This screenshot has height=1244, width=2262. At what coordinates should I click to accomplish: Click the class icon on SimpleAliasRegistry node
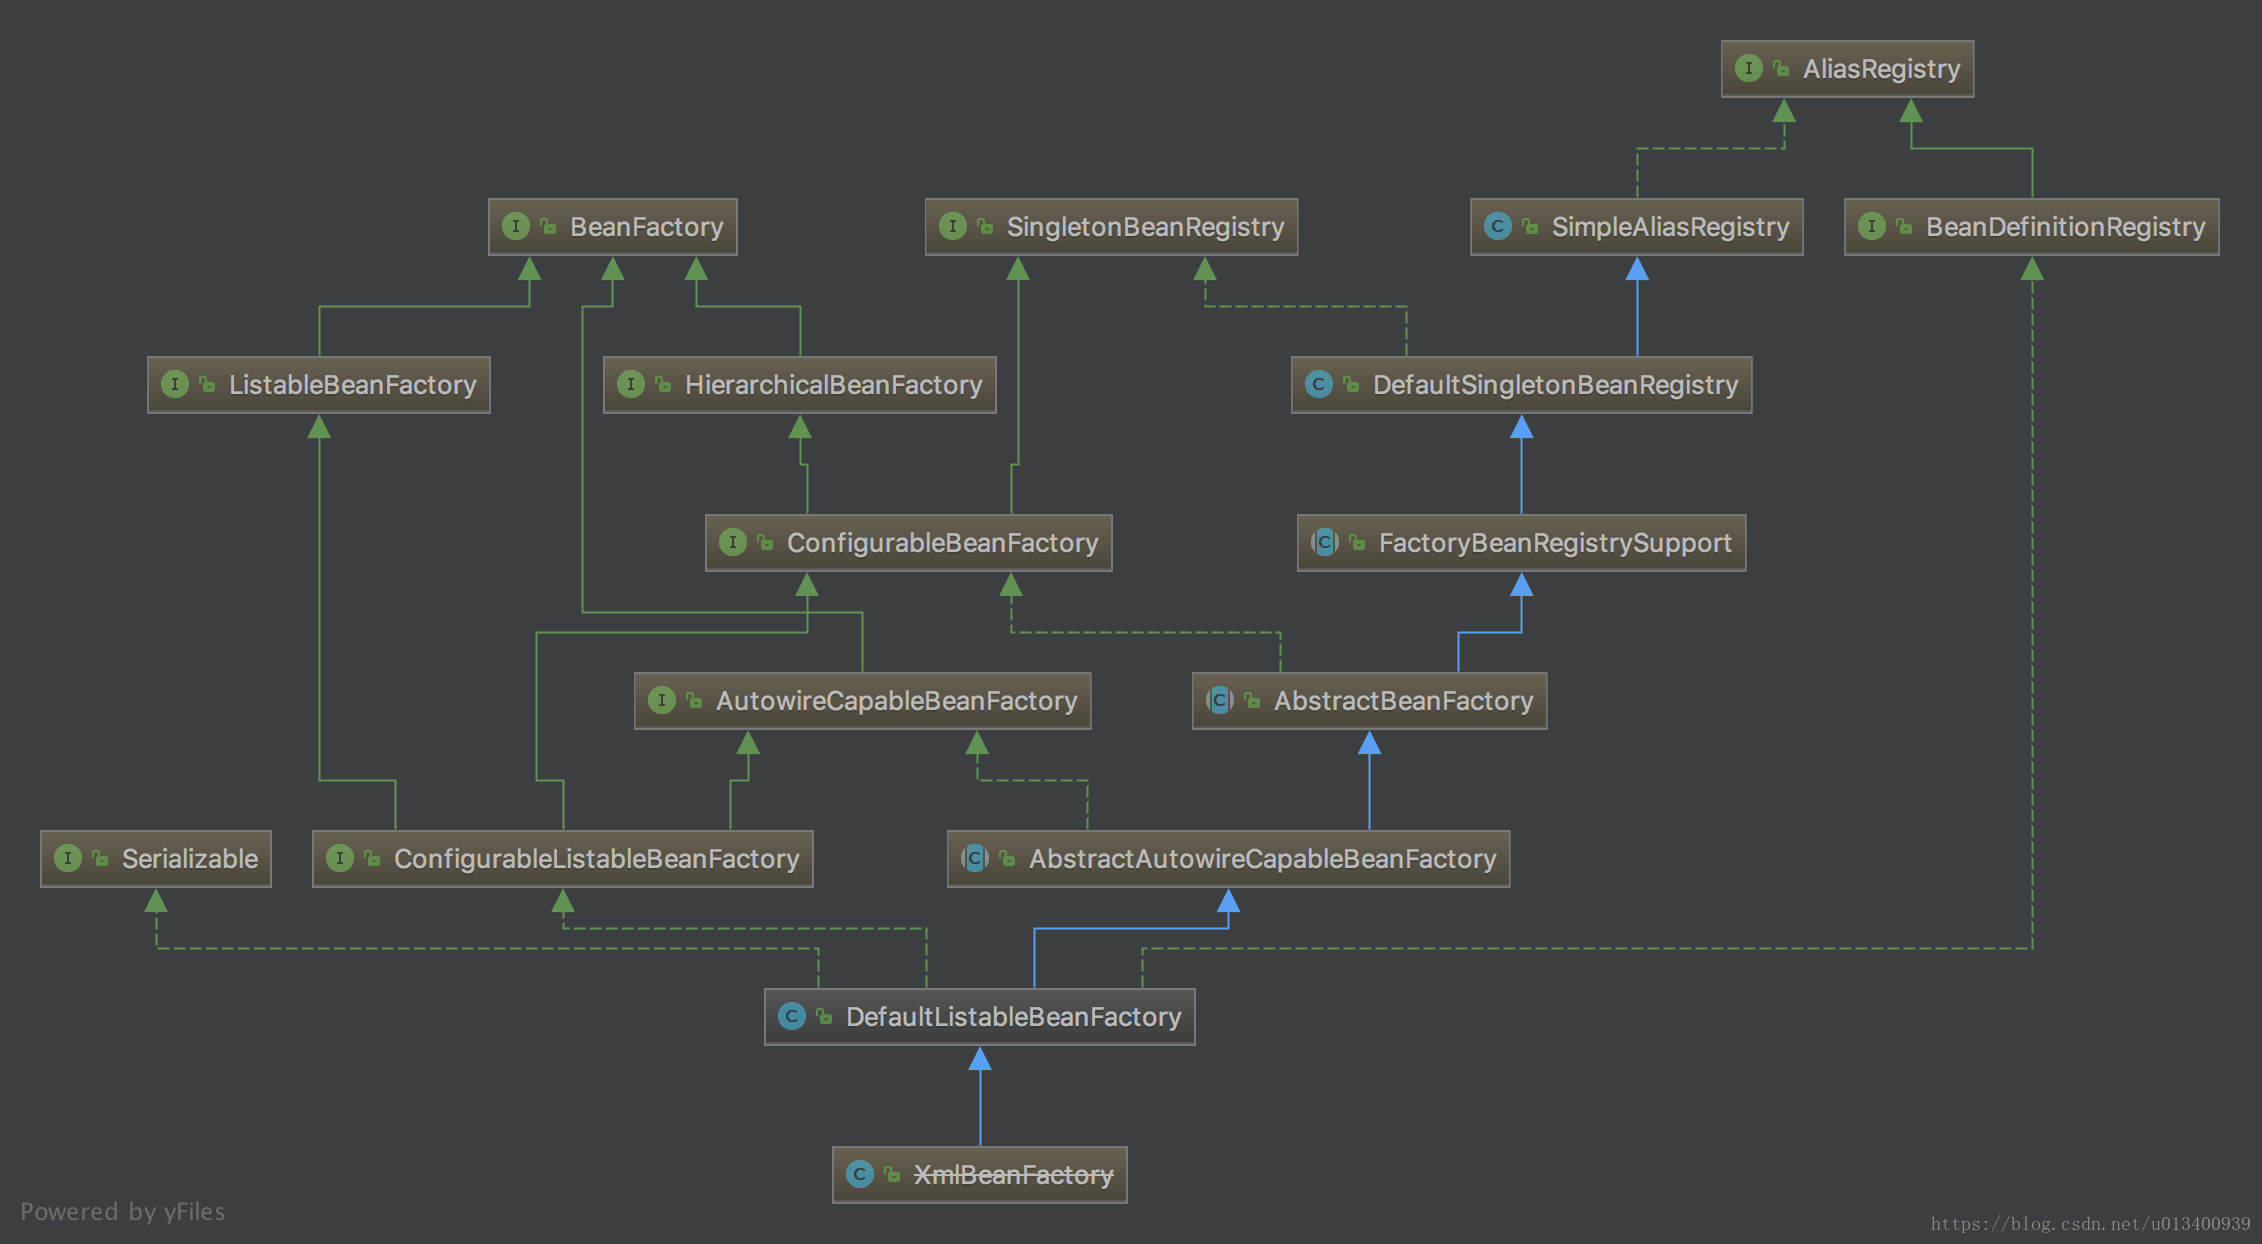[x=1497, y=226]
